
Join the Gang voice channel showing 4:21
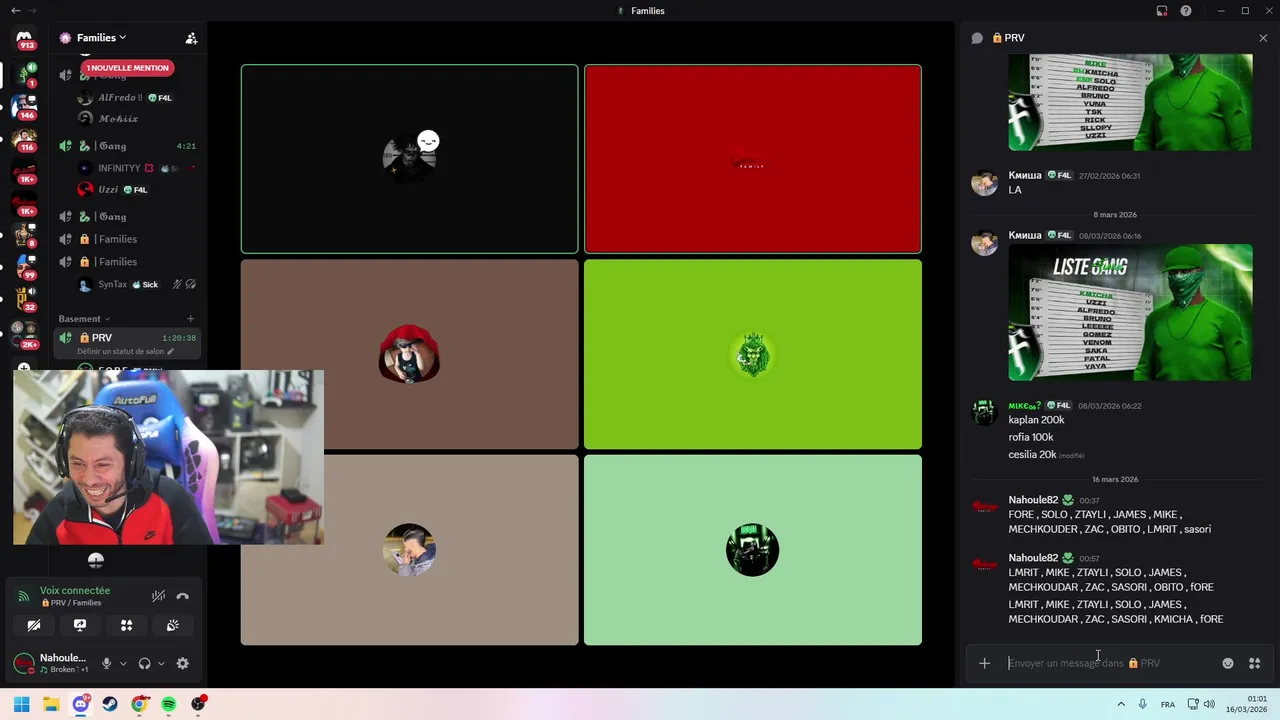pyautogui.click(x=129, y=146)
